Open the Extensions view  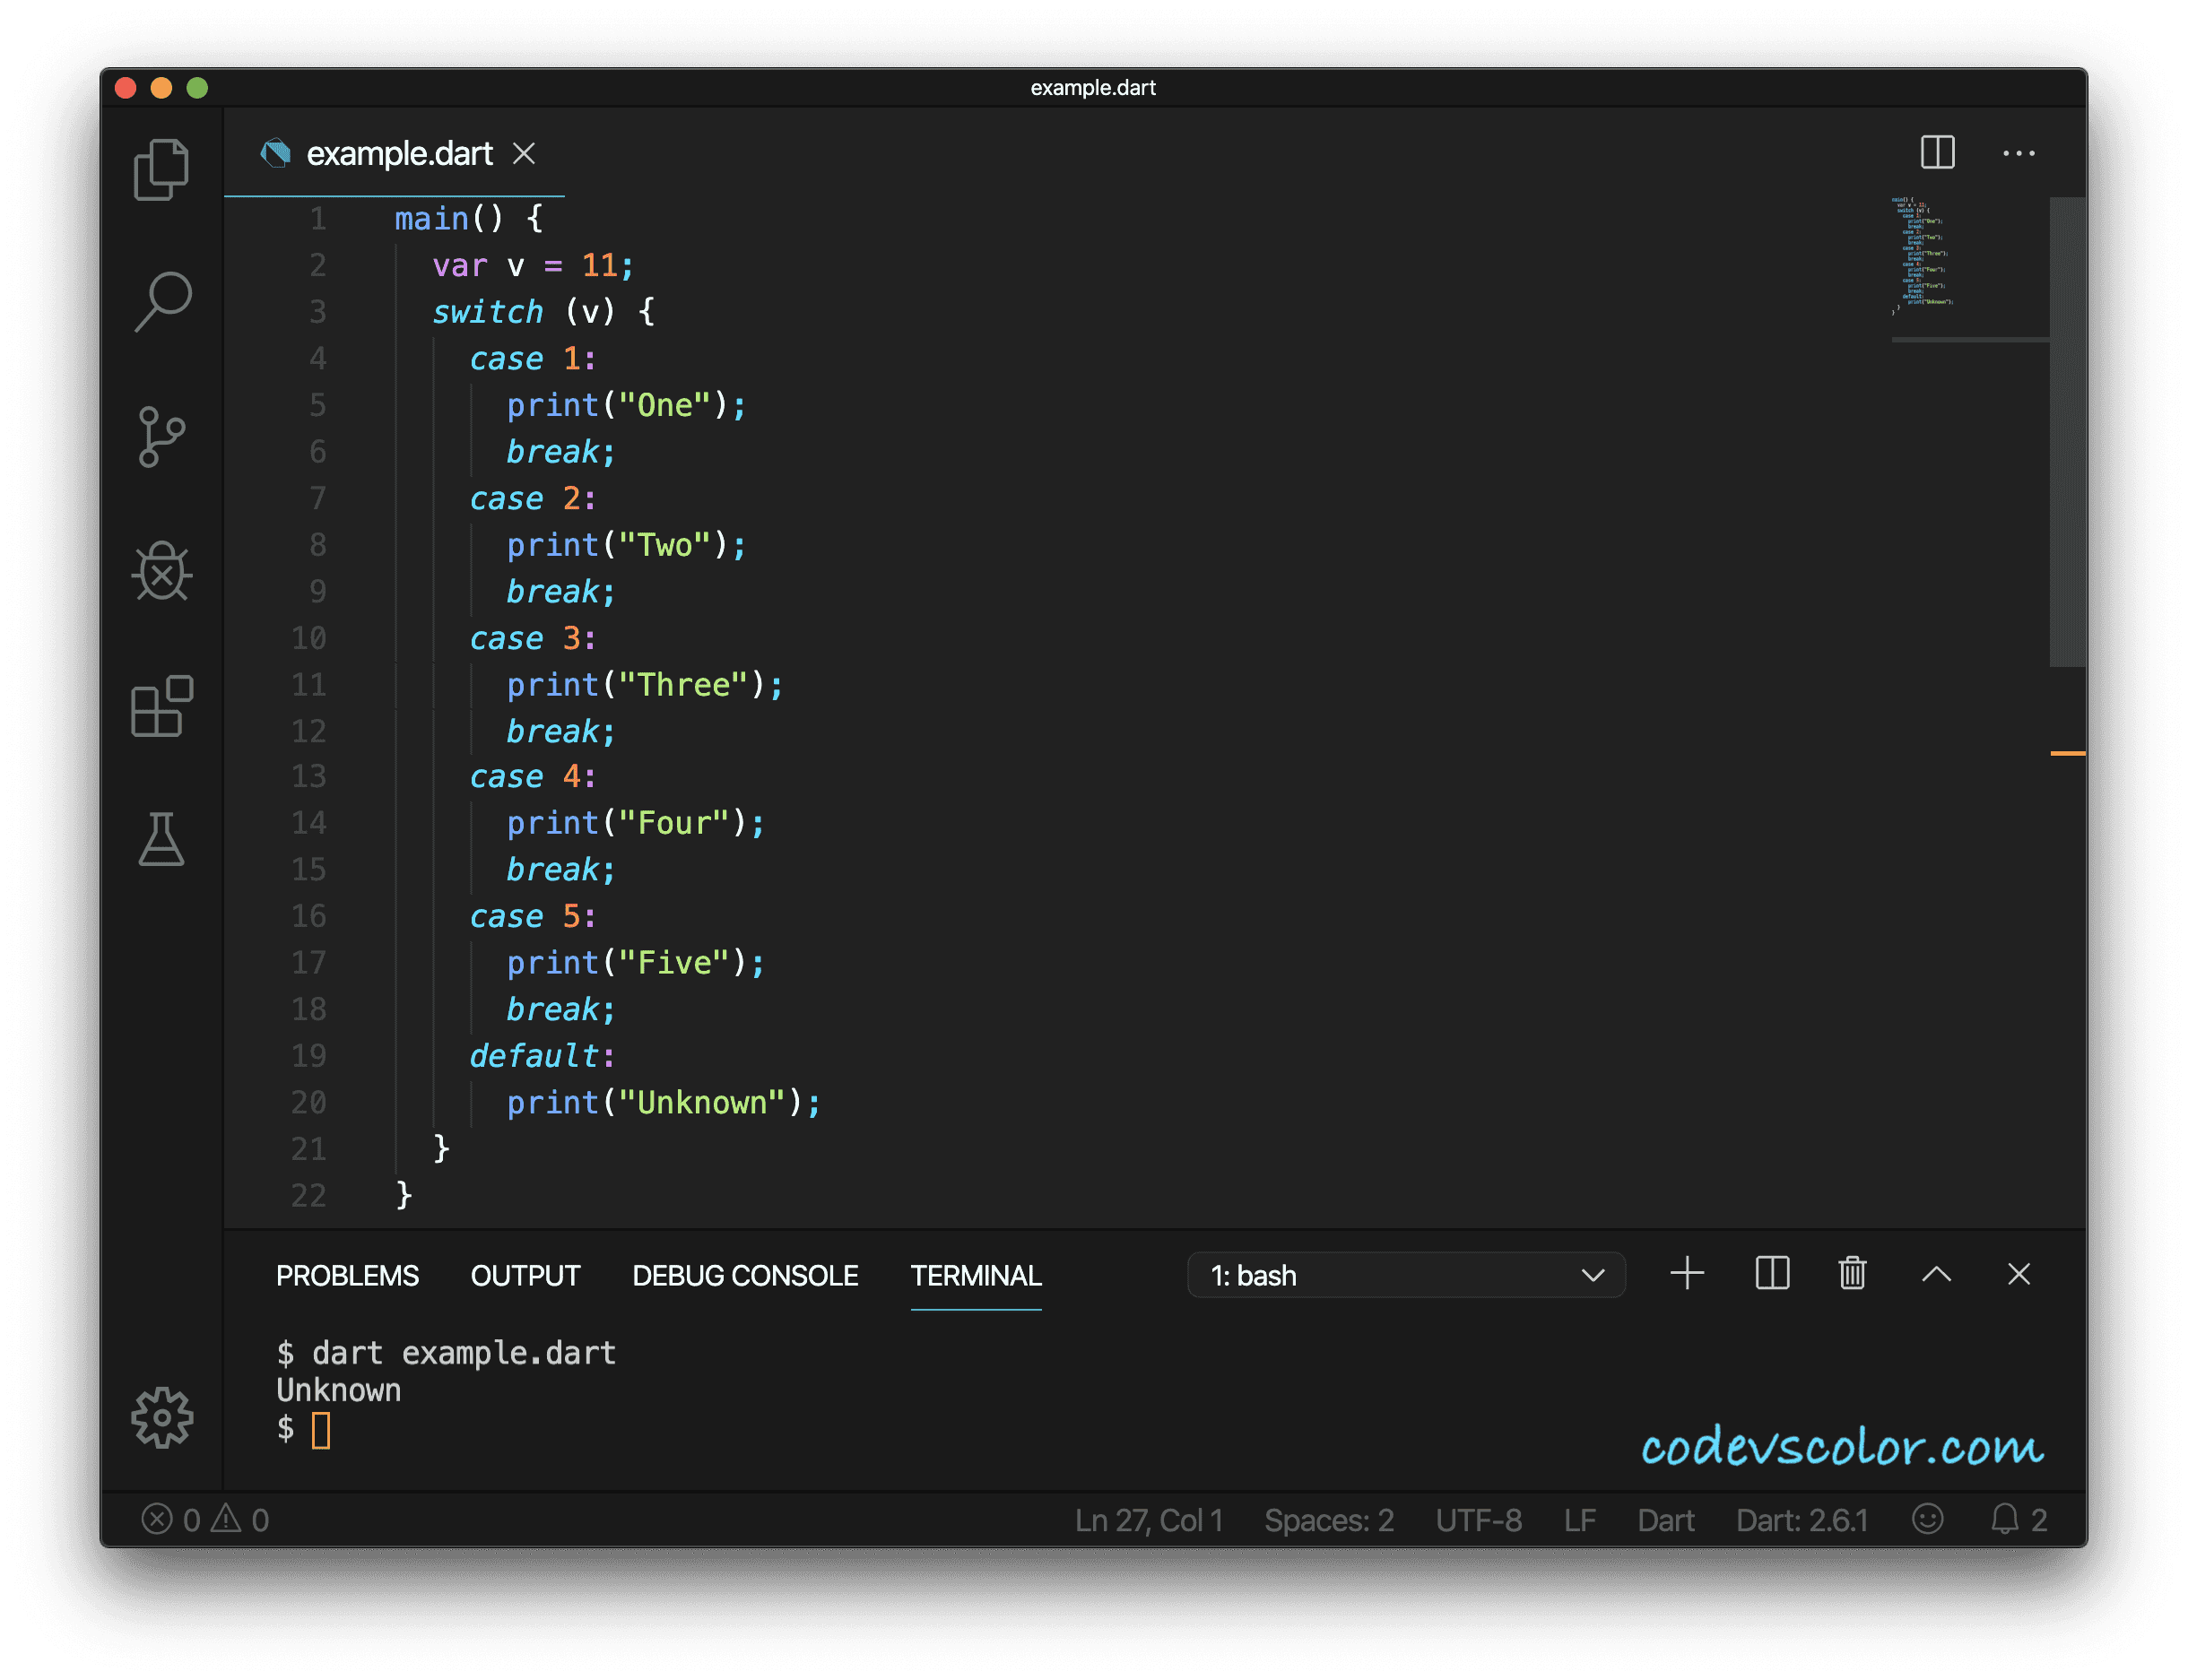pos(162,706)
